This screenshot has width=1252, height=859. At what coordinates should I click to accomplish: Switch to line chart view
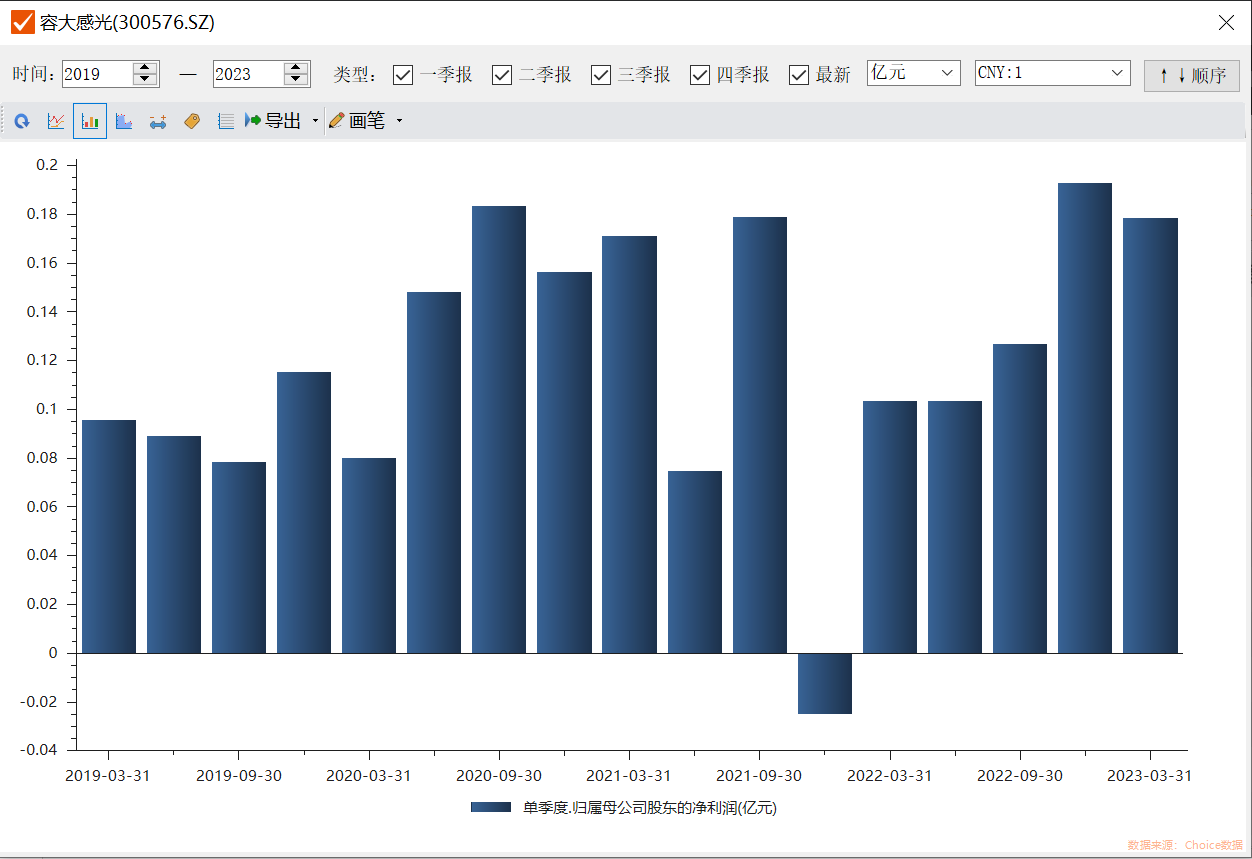click(56, 121)
